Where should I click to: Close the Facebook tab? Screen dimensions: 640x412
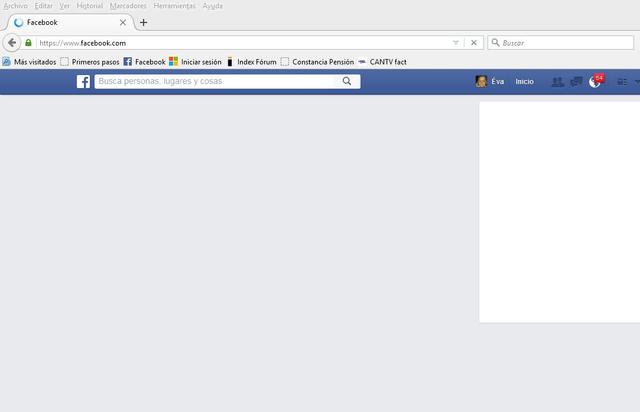pos(122,22)
